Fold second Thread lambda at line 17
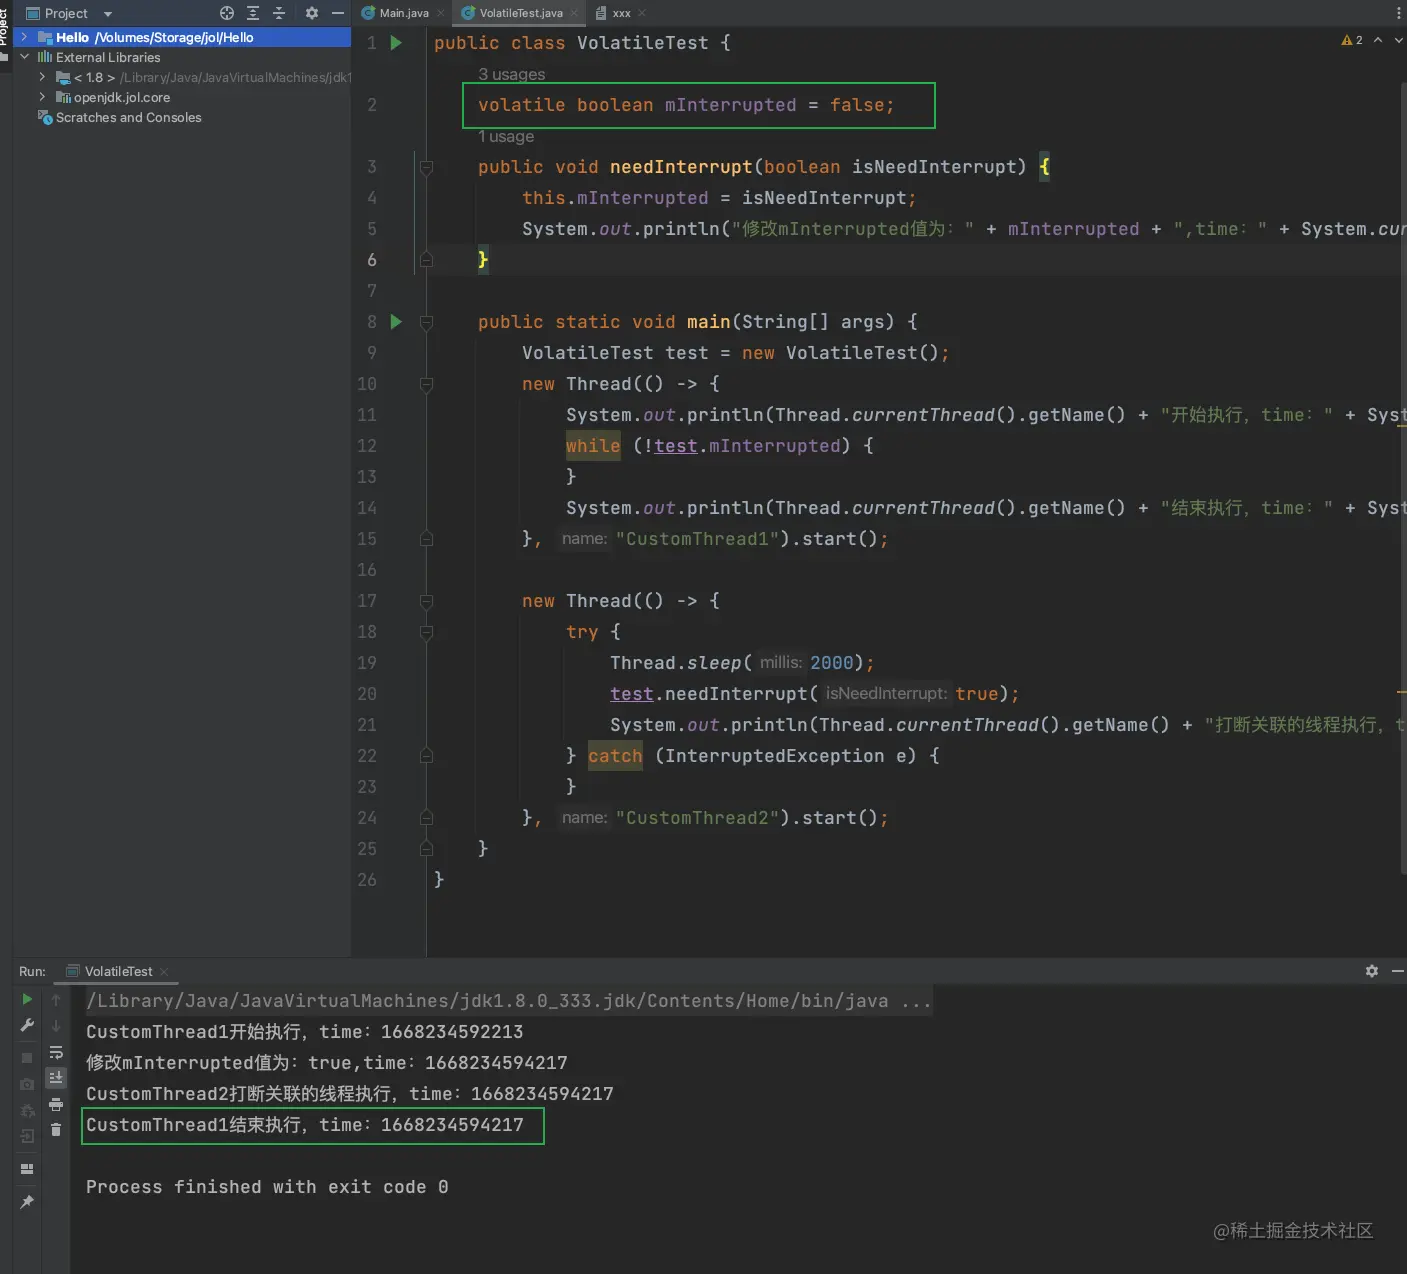 pos(426,601)
